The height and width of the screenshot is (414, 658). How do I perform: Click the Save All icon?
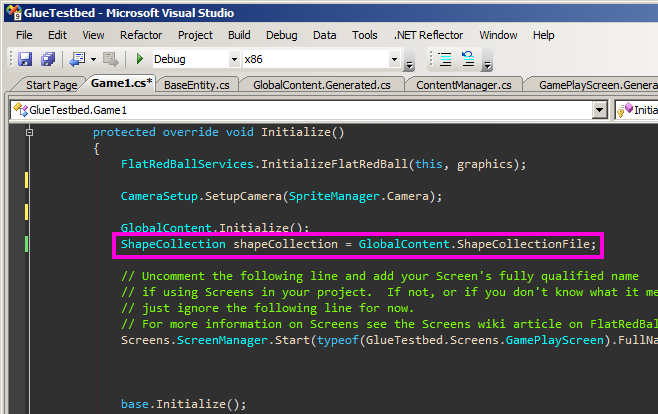point(48,59)
